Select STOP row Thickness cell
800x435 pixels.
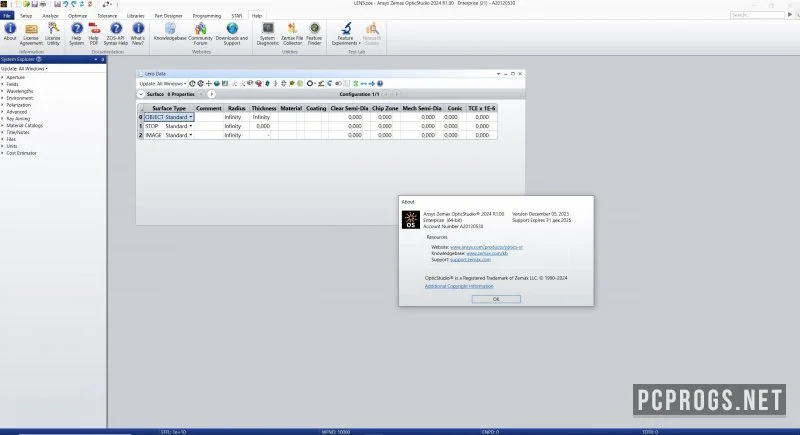(x=263, y=126)
